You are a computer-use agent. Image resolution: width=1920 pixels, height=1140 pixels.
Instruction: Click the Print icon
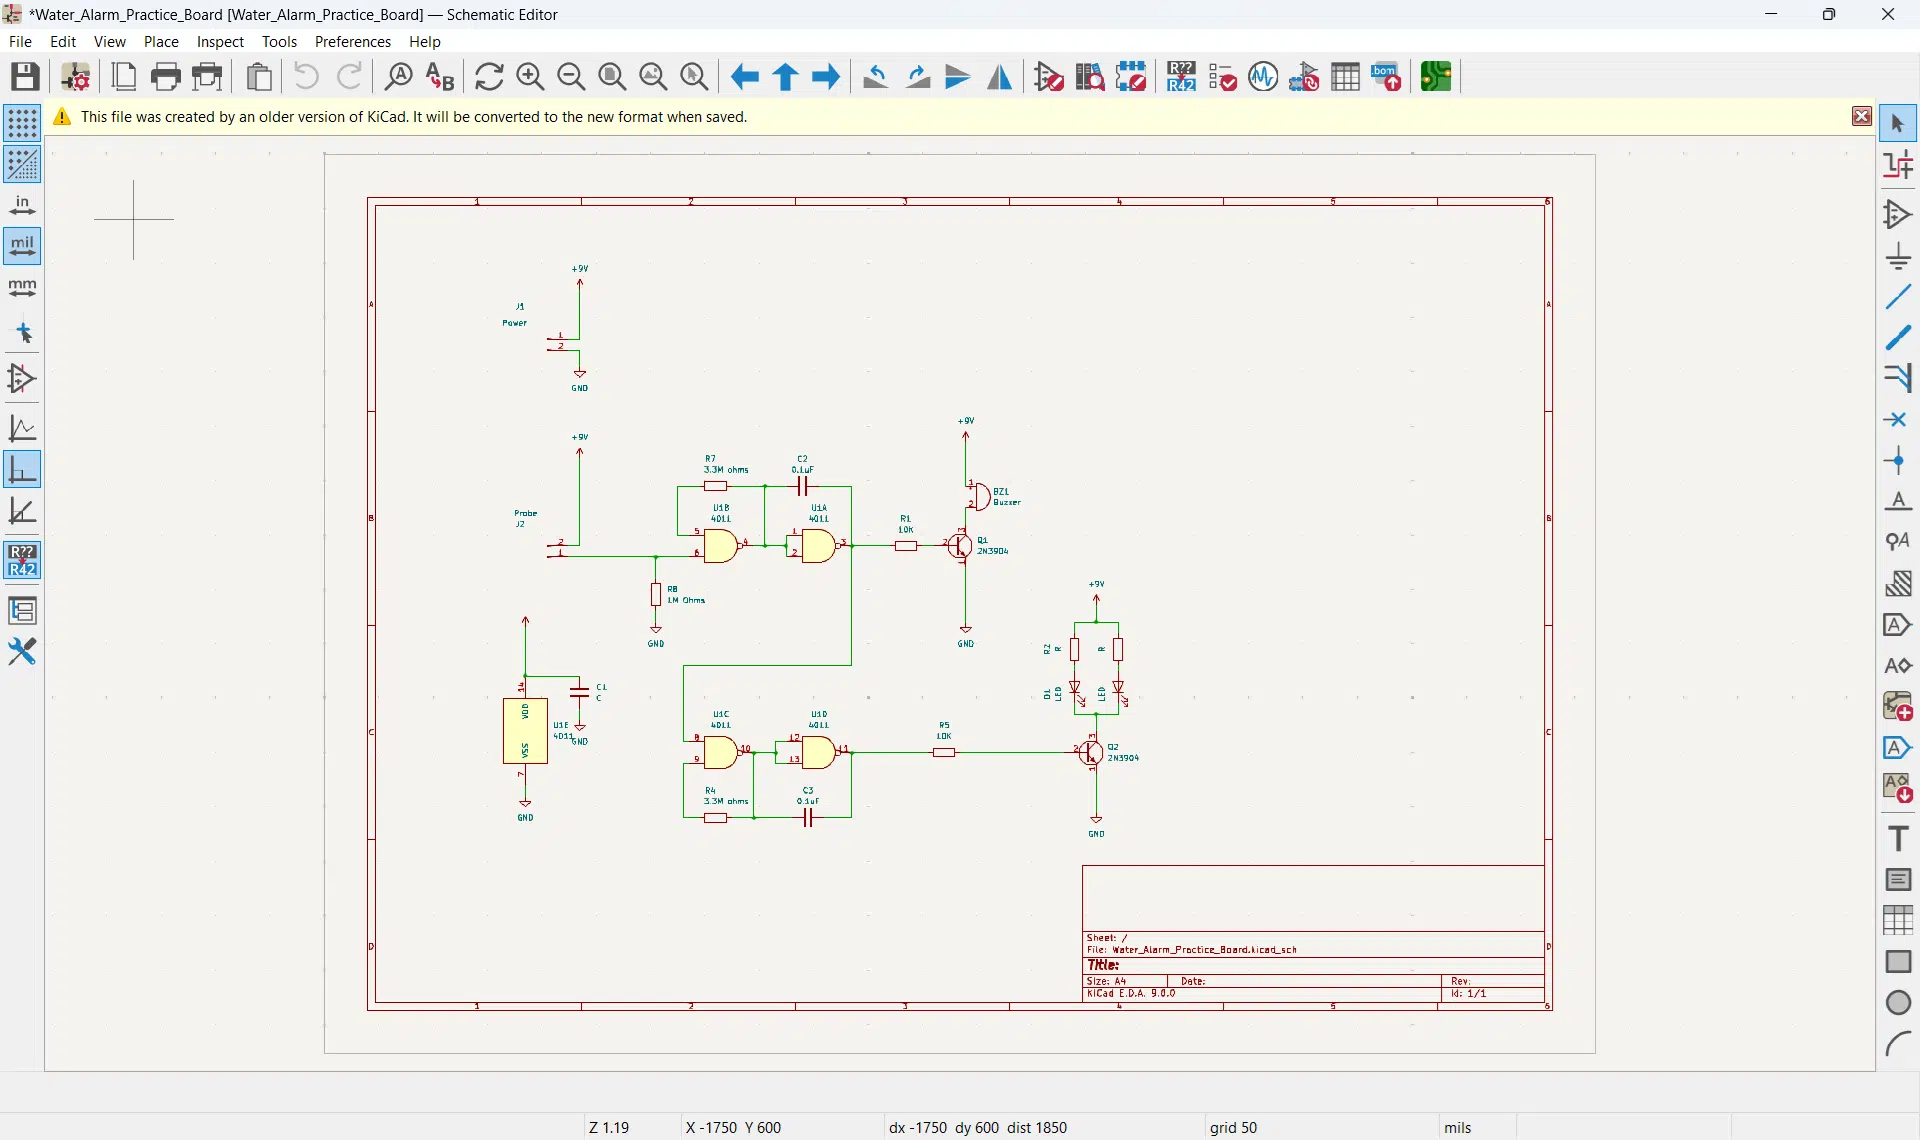point(166,77)
